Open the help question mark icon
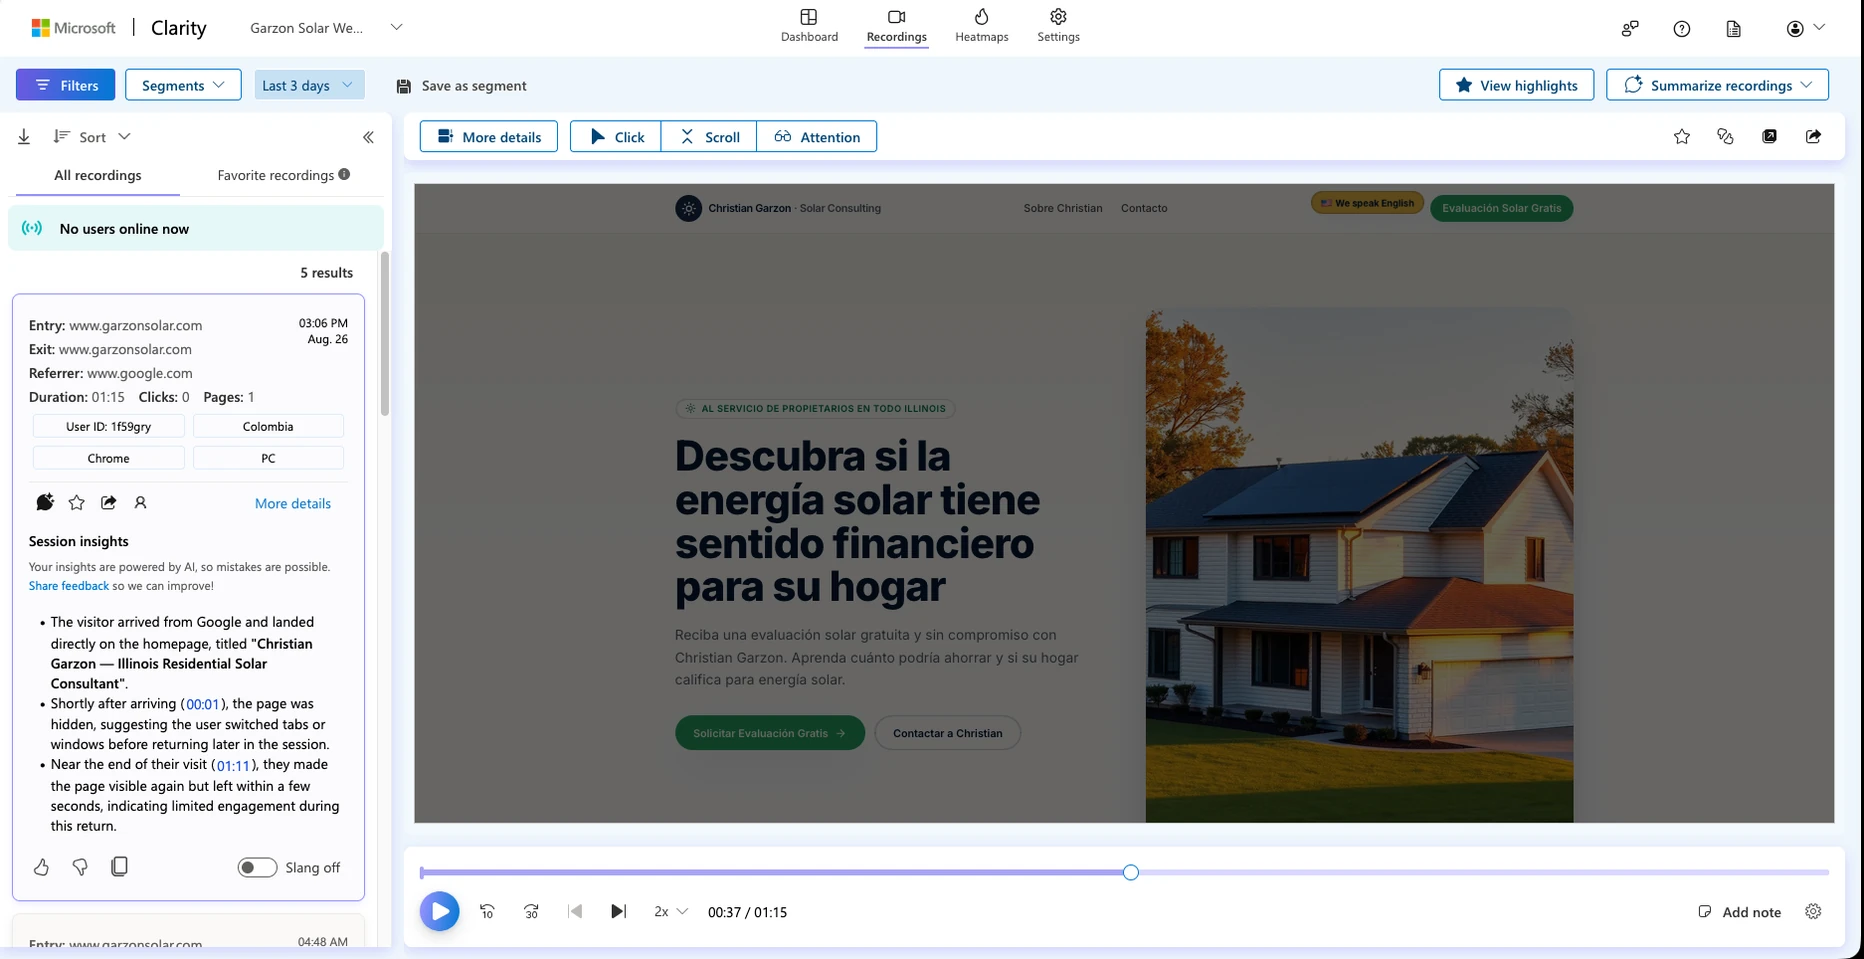Screen dimensions: 1864x959 click(1682, 28)
